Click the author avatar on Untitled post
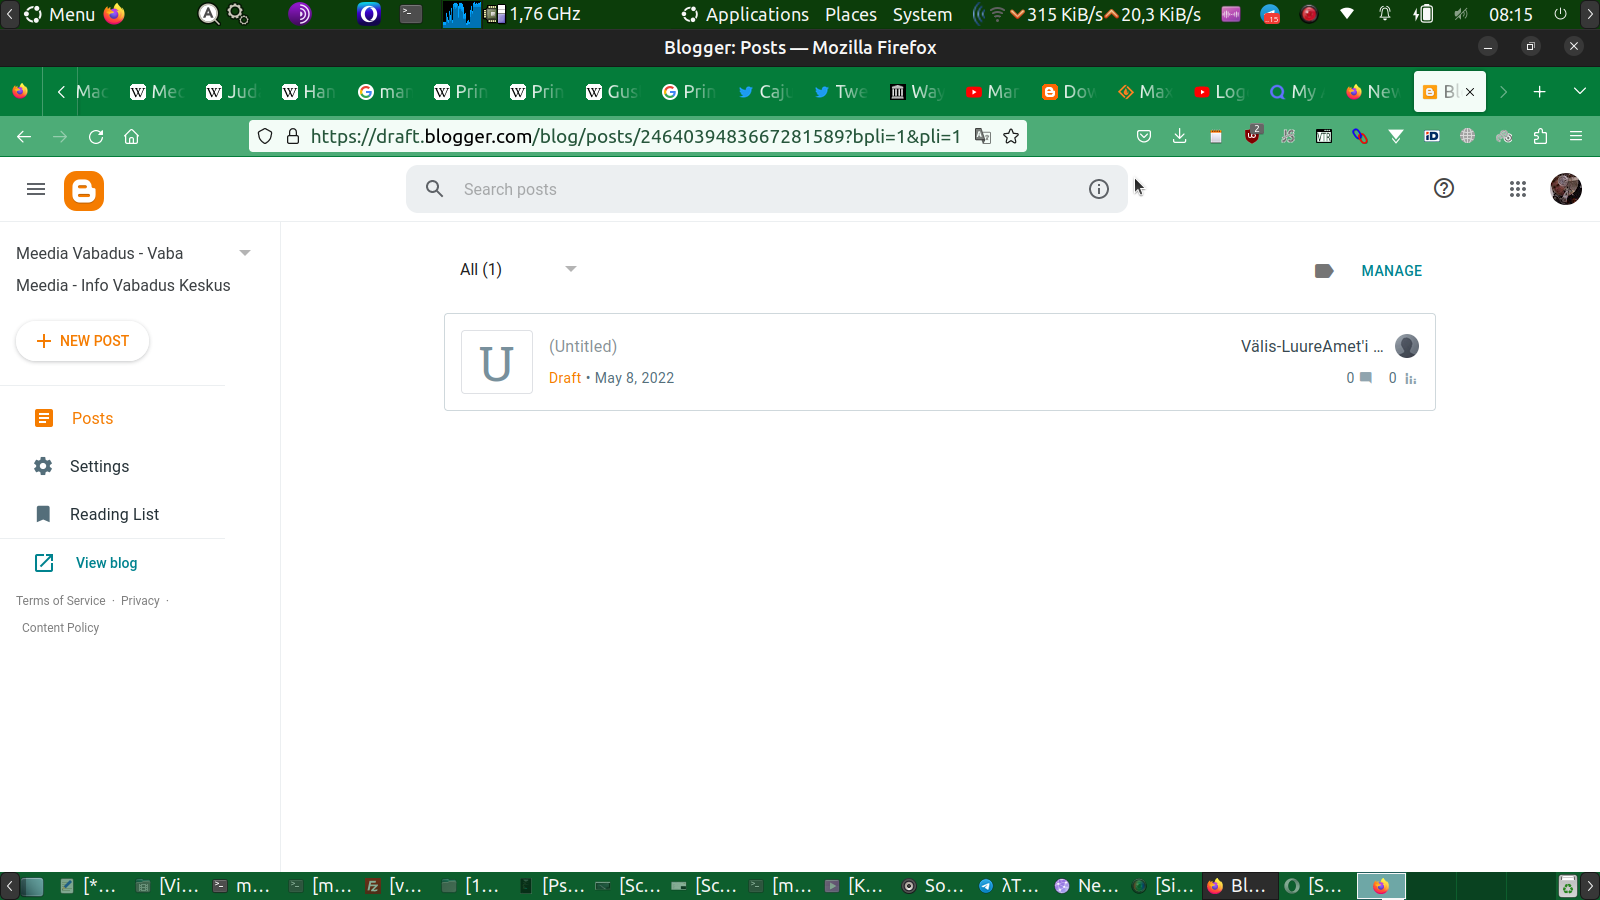This screenshot has height=900, width=1600. click(x=1407, y=346)
